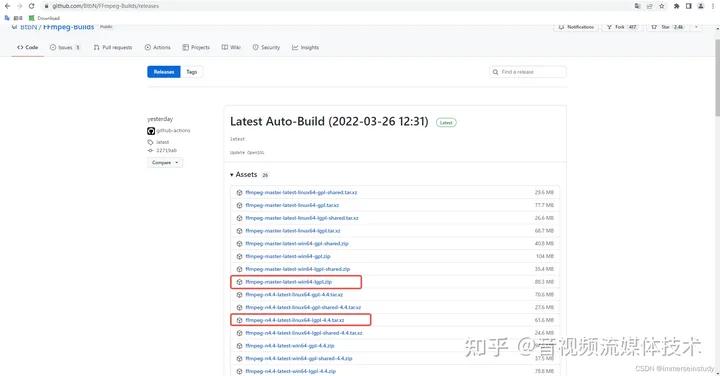Download ffmpeg-master-latest-linux64-lgpl.tar.xz

click(x=293, y=231)
